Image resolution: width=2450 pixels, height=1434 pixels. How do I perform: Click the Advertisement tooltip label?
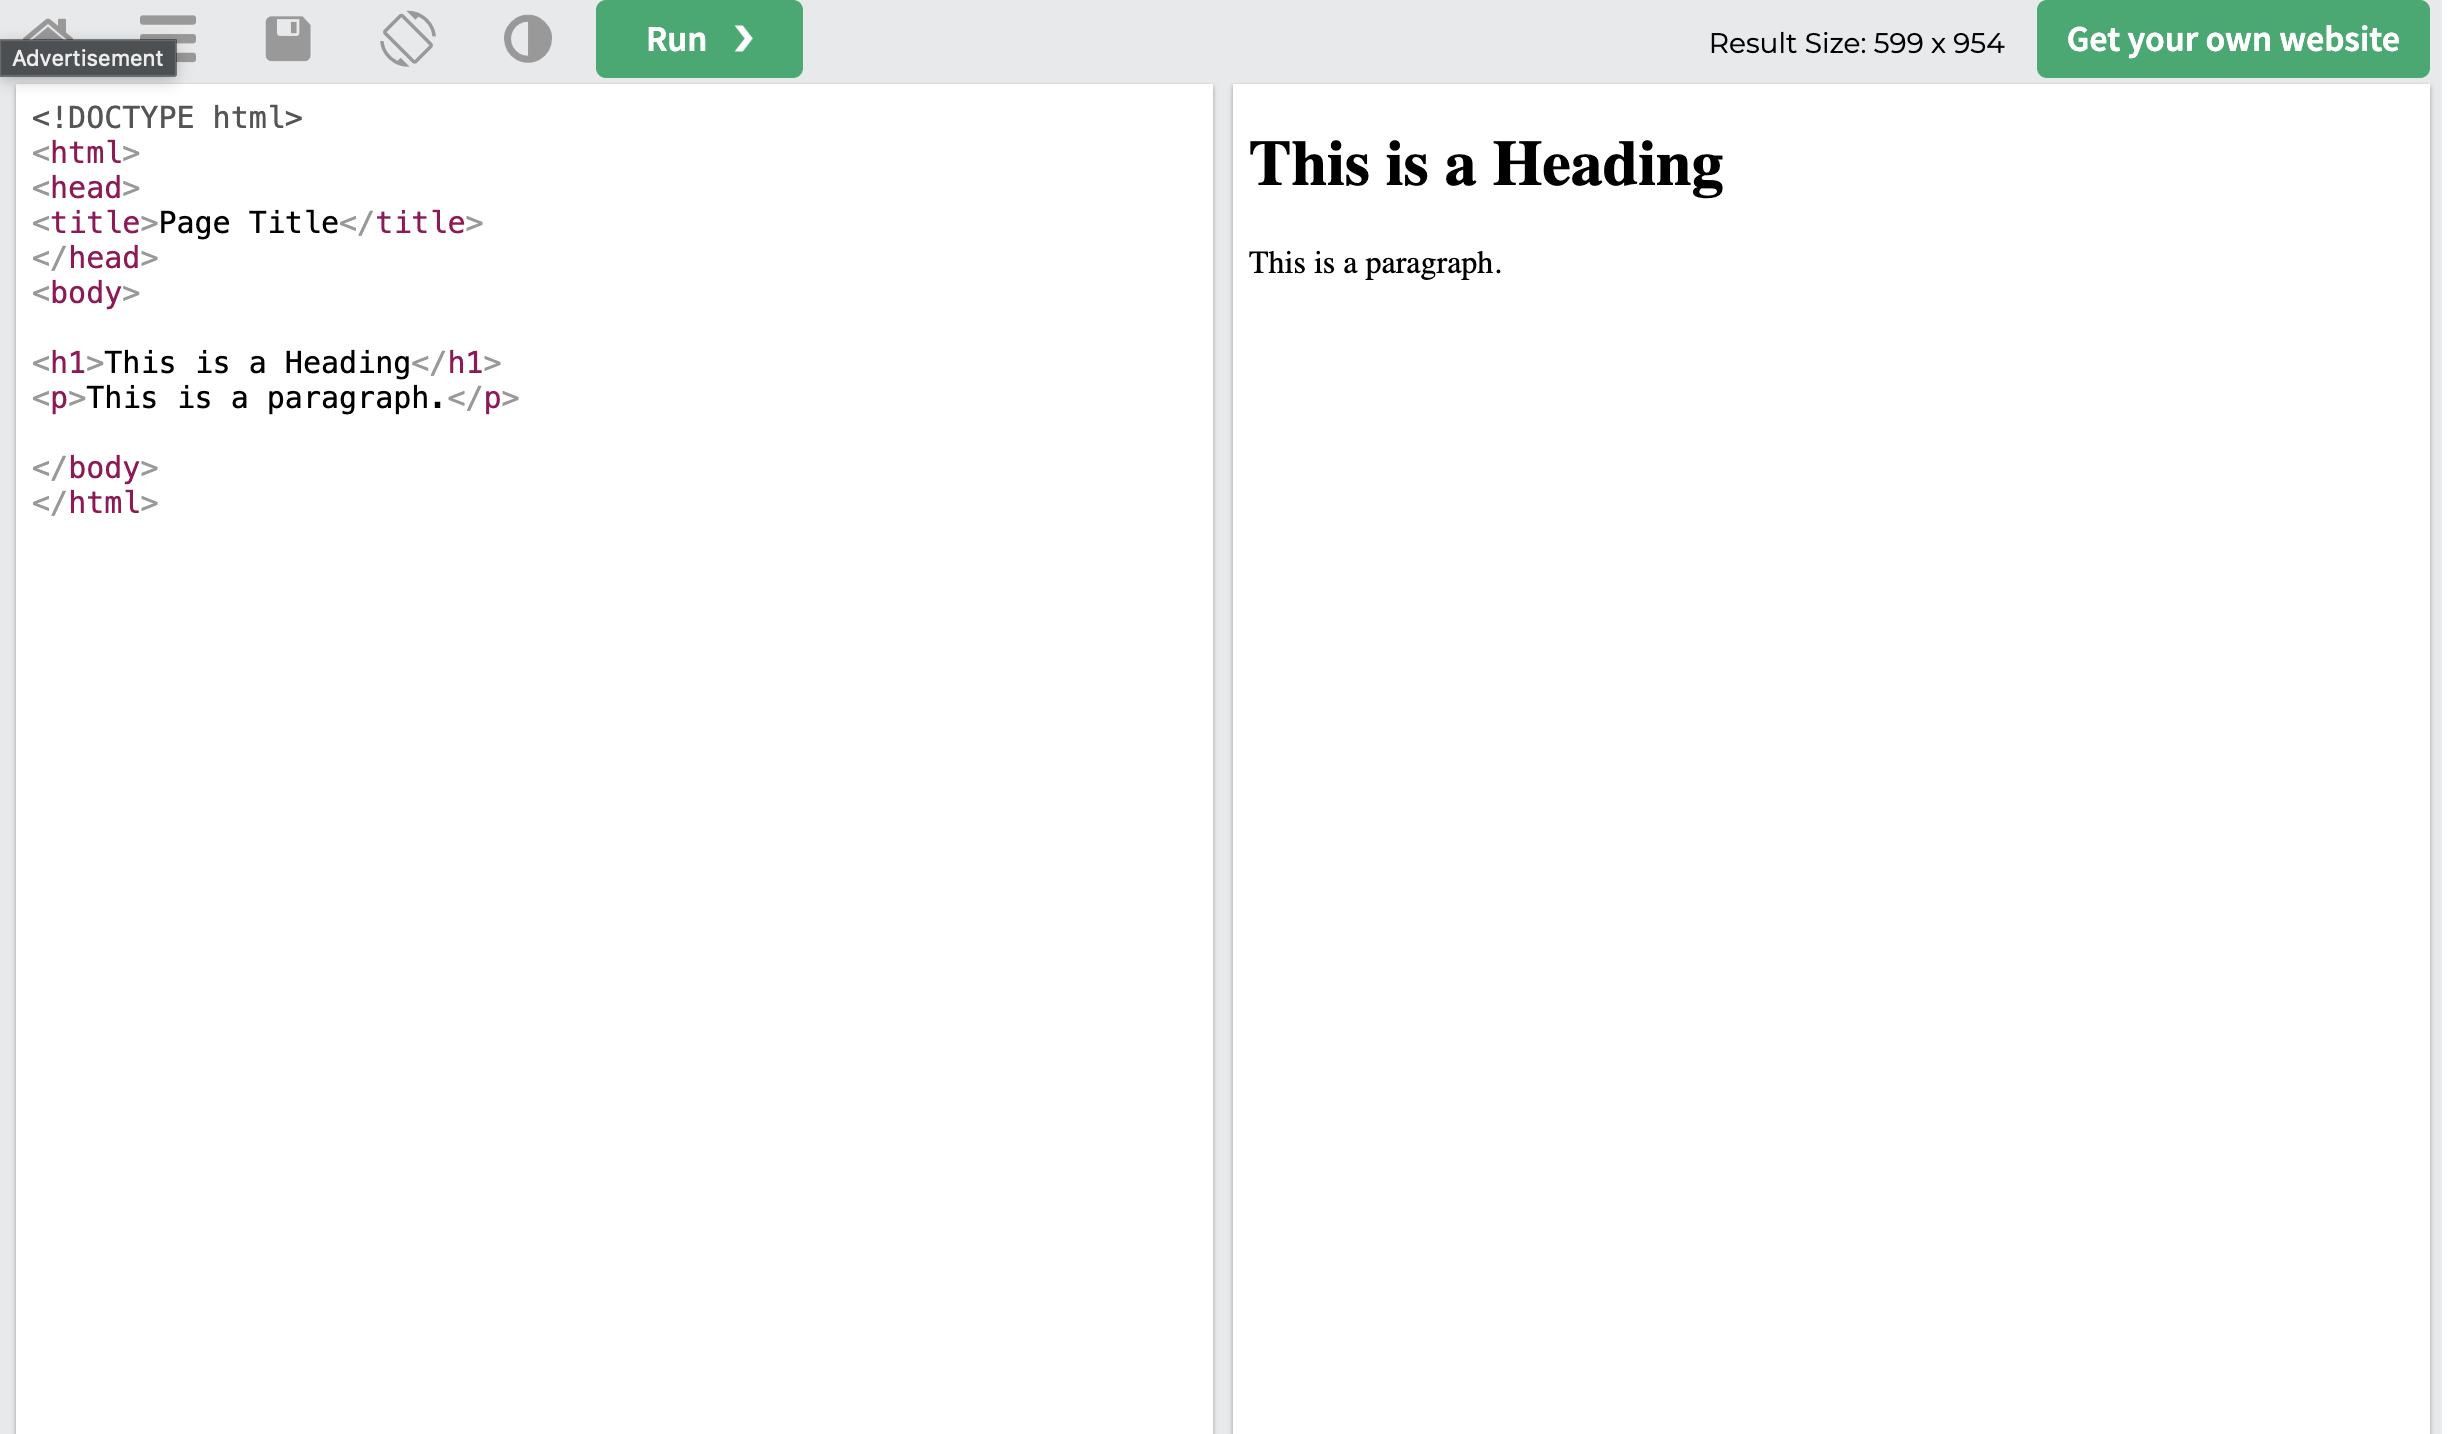88,58
